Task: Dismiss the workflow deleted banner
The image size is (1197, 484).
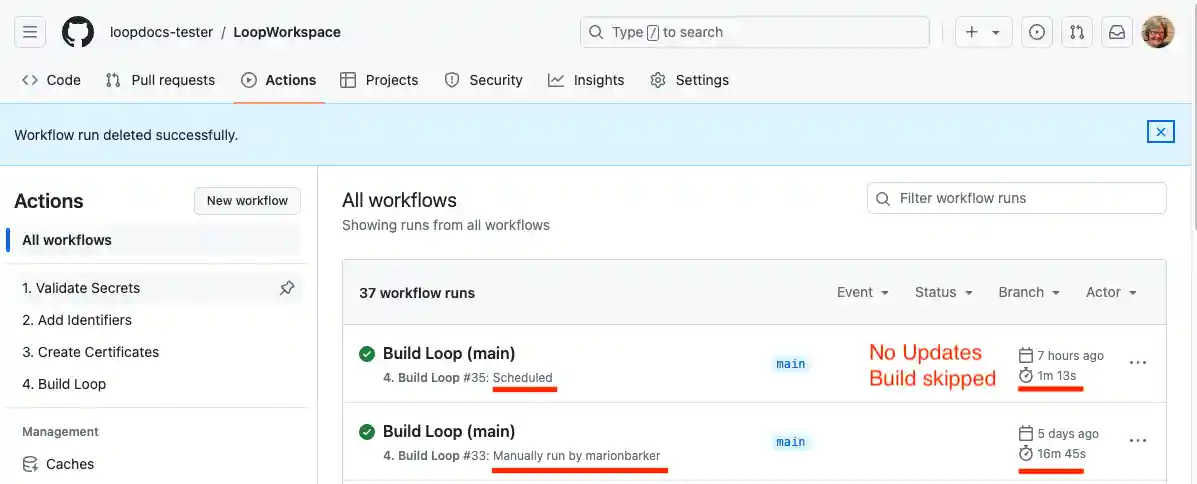Action: (1160, 132)
